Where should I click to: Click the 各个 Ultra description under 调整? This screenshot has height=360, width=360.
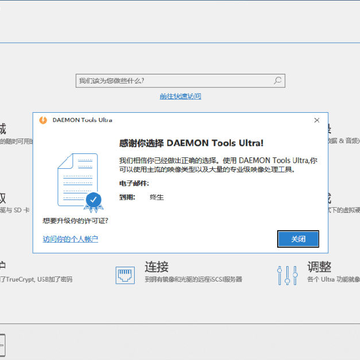point(333,279)
